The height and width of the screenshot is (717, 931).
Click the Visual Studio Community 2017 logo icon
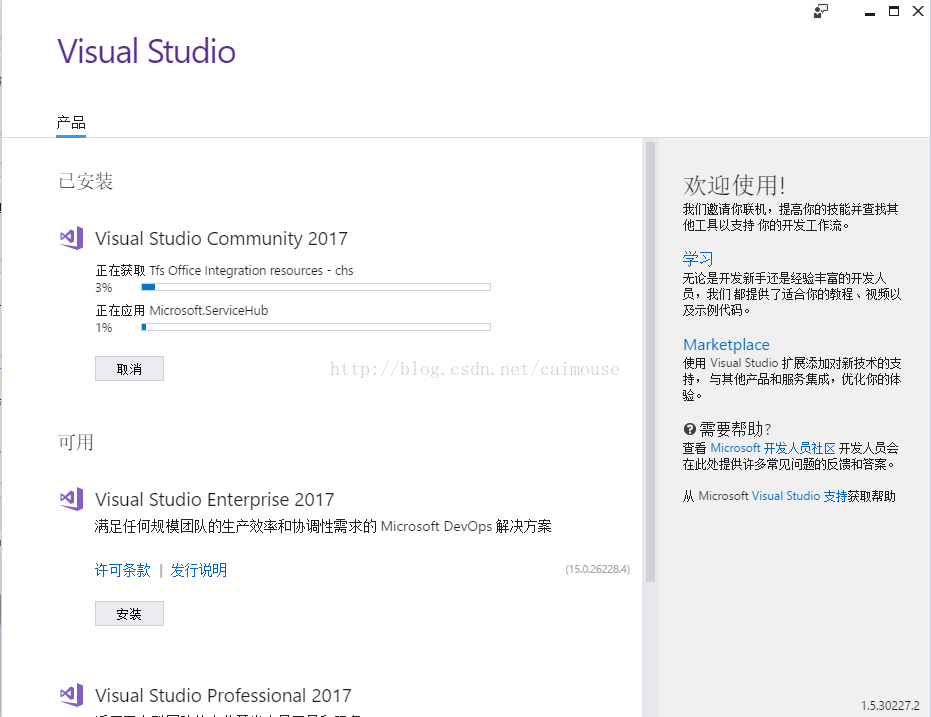point(71,238)
